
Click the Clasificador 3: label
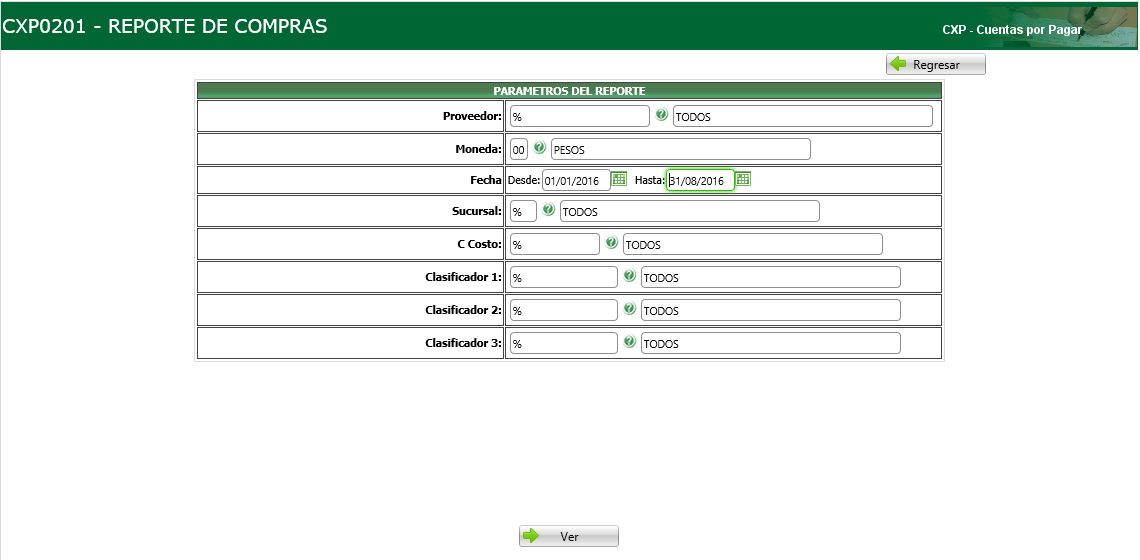pyautogui.click(x=464, y=343)
